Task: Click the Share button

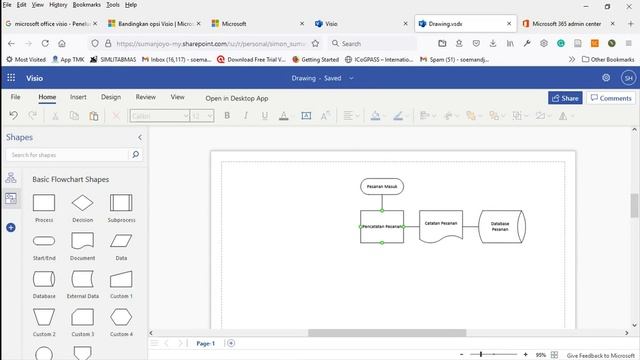Action: pos(565,98)
